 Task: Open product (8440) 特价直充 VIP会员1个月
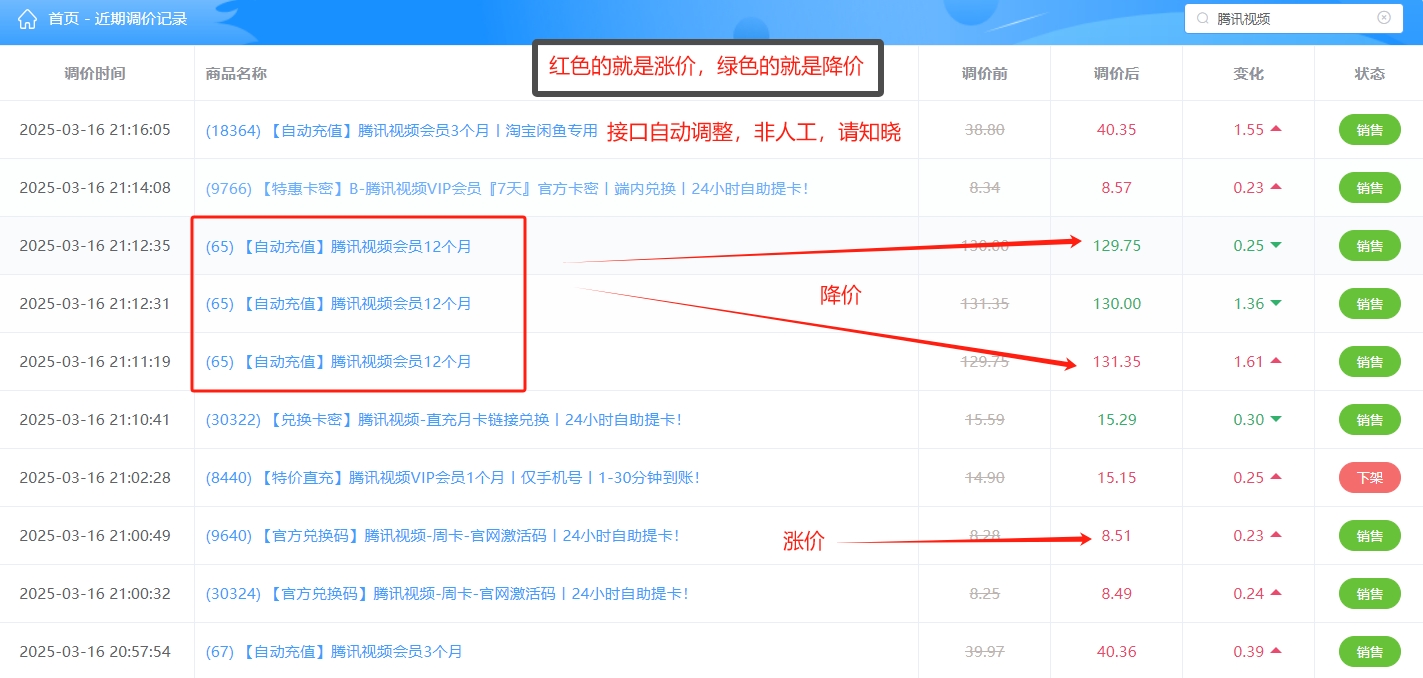(452, 478)
